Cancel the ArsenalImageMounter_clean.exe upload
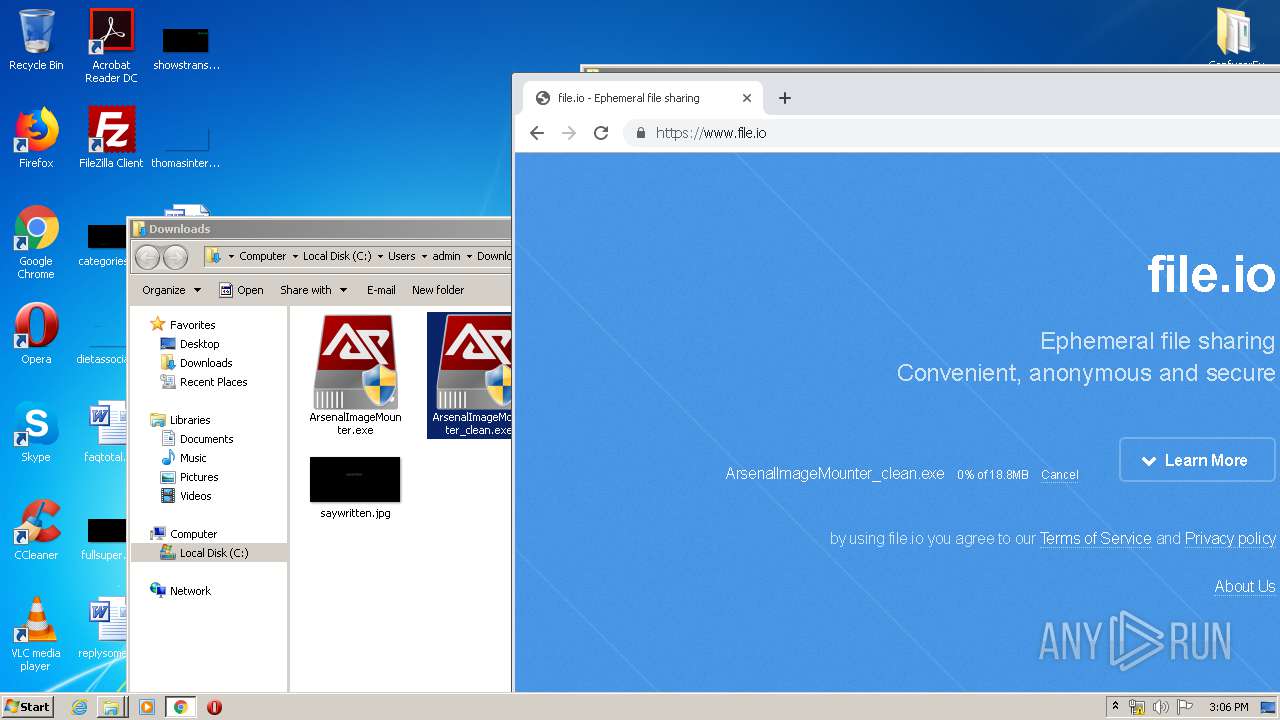This screenshot has width=1280, height=720. pyautogui.click(x=1059, y=475)
